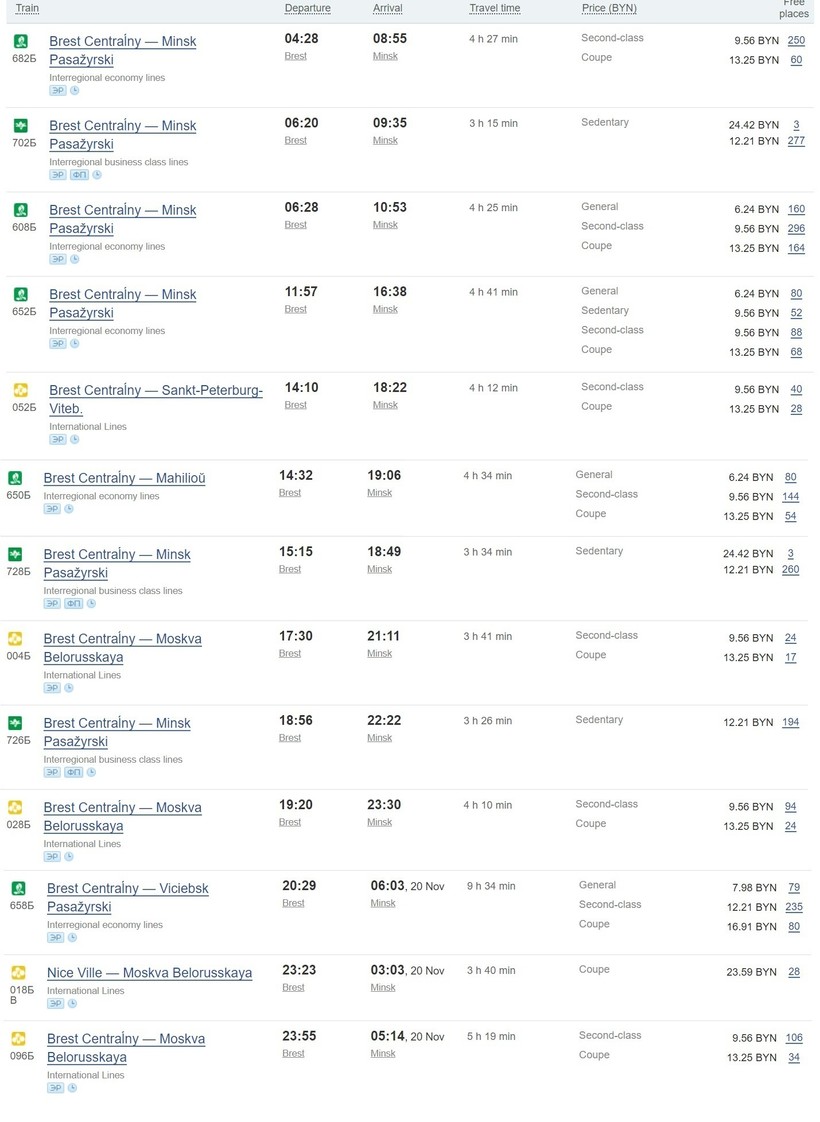Click the Minsk arrival station link for 23:30 arrival

click(380, 822)
